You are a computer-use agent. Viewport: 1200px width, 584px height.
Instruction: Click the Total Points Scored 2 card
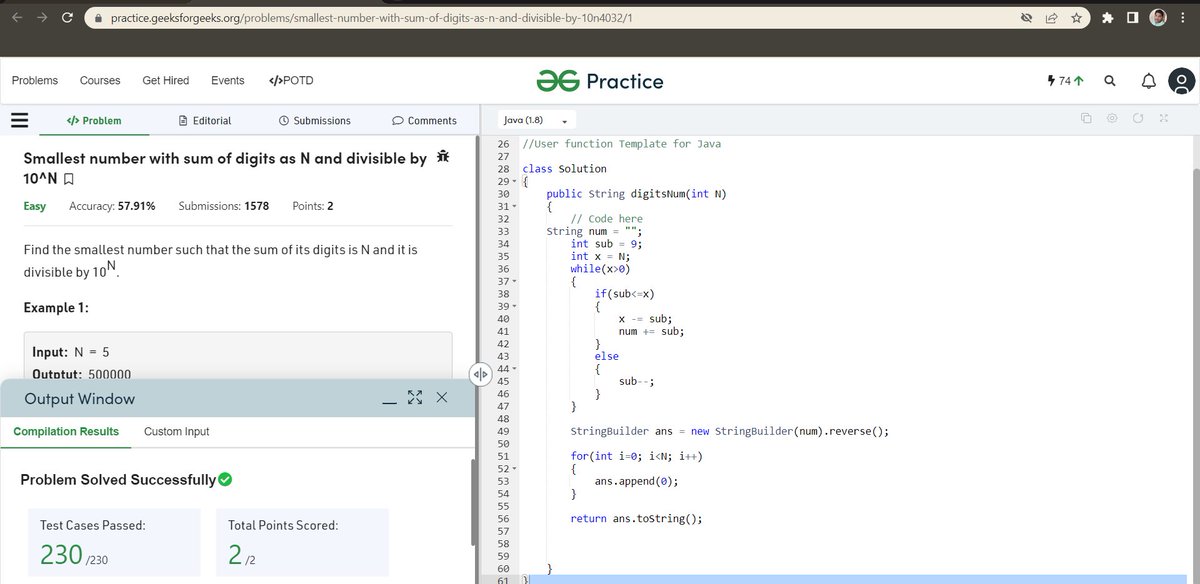coord(302,543)
